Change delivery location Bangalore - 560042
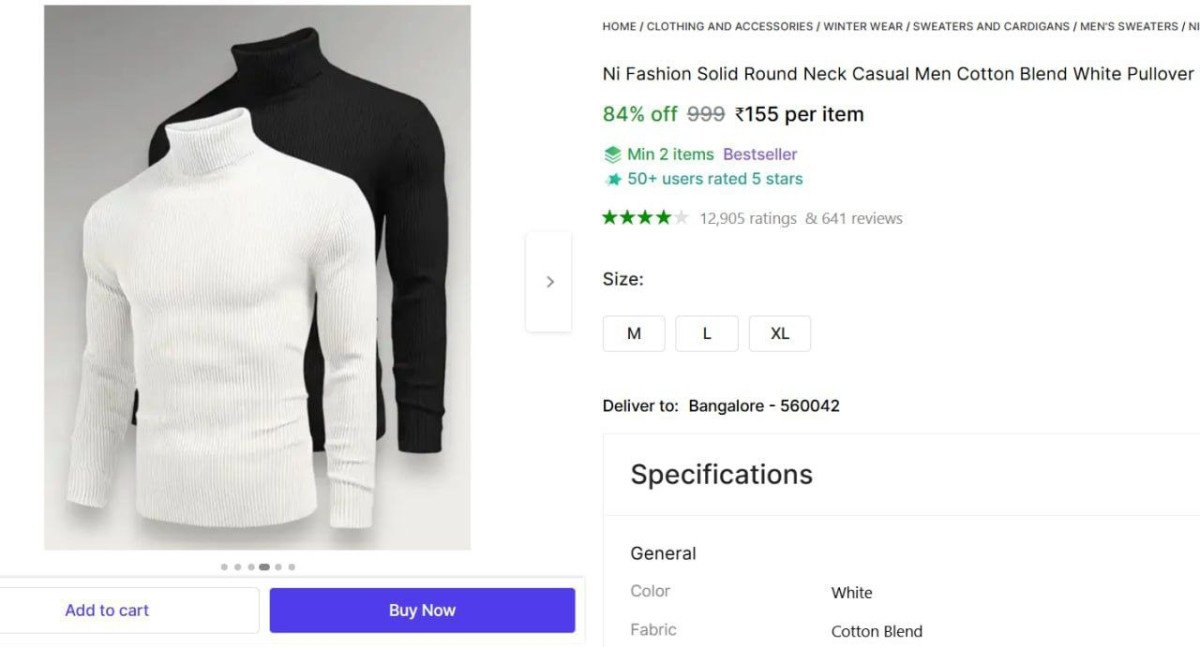 764,406
